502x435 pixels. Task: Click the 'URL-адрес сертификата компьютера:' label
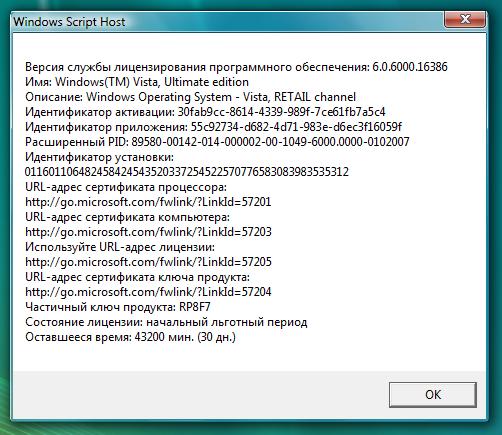(127, 217)
